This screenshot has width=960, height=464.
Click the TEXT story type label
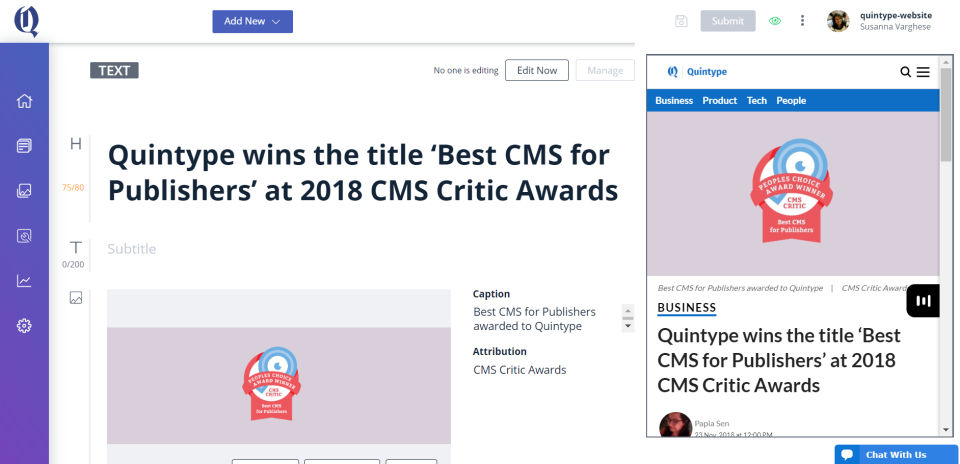(114, 70)
